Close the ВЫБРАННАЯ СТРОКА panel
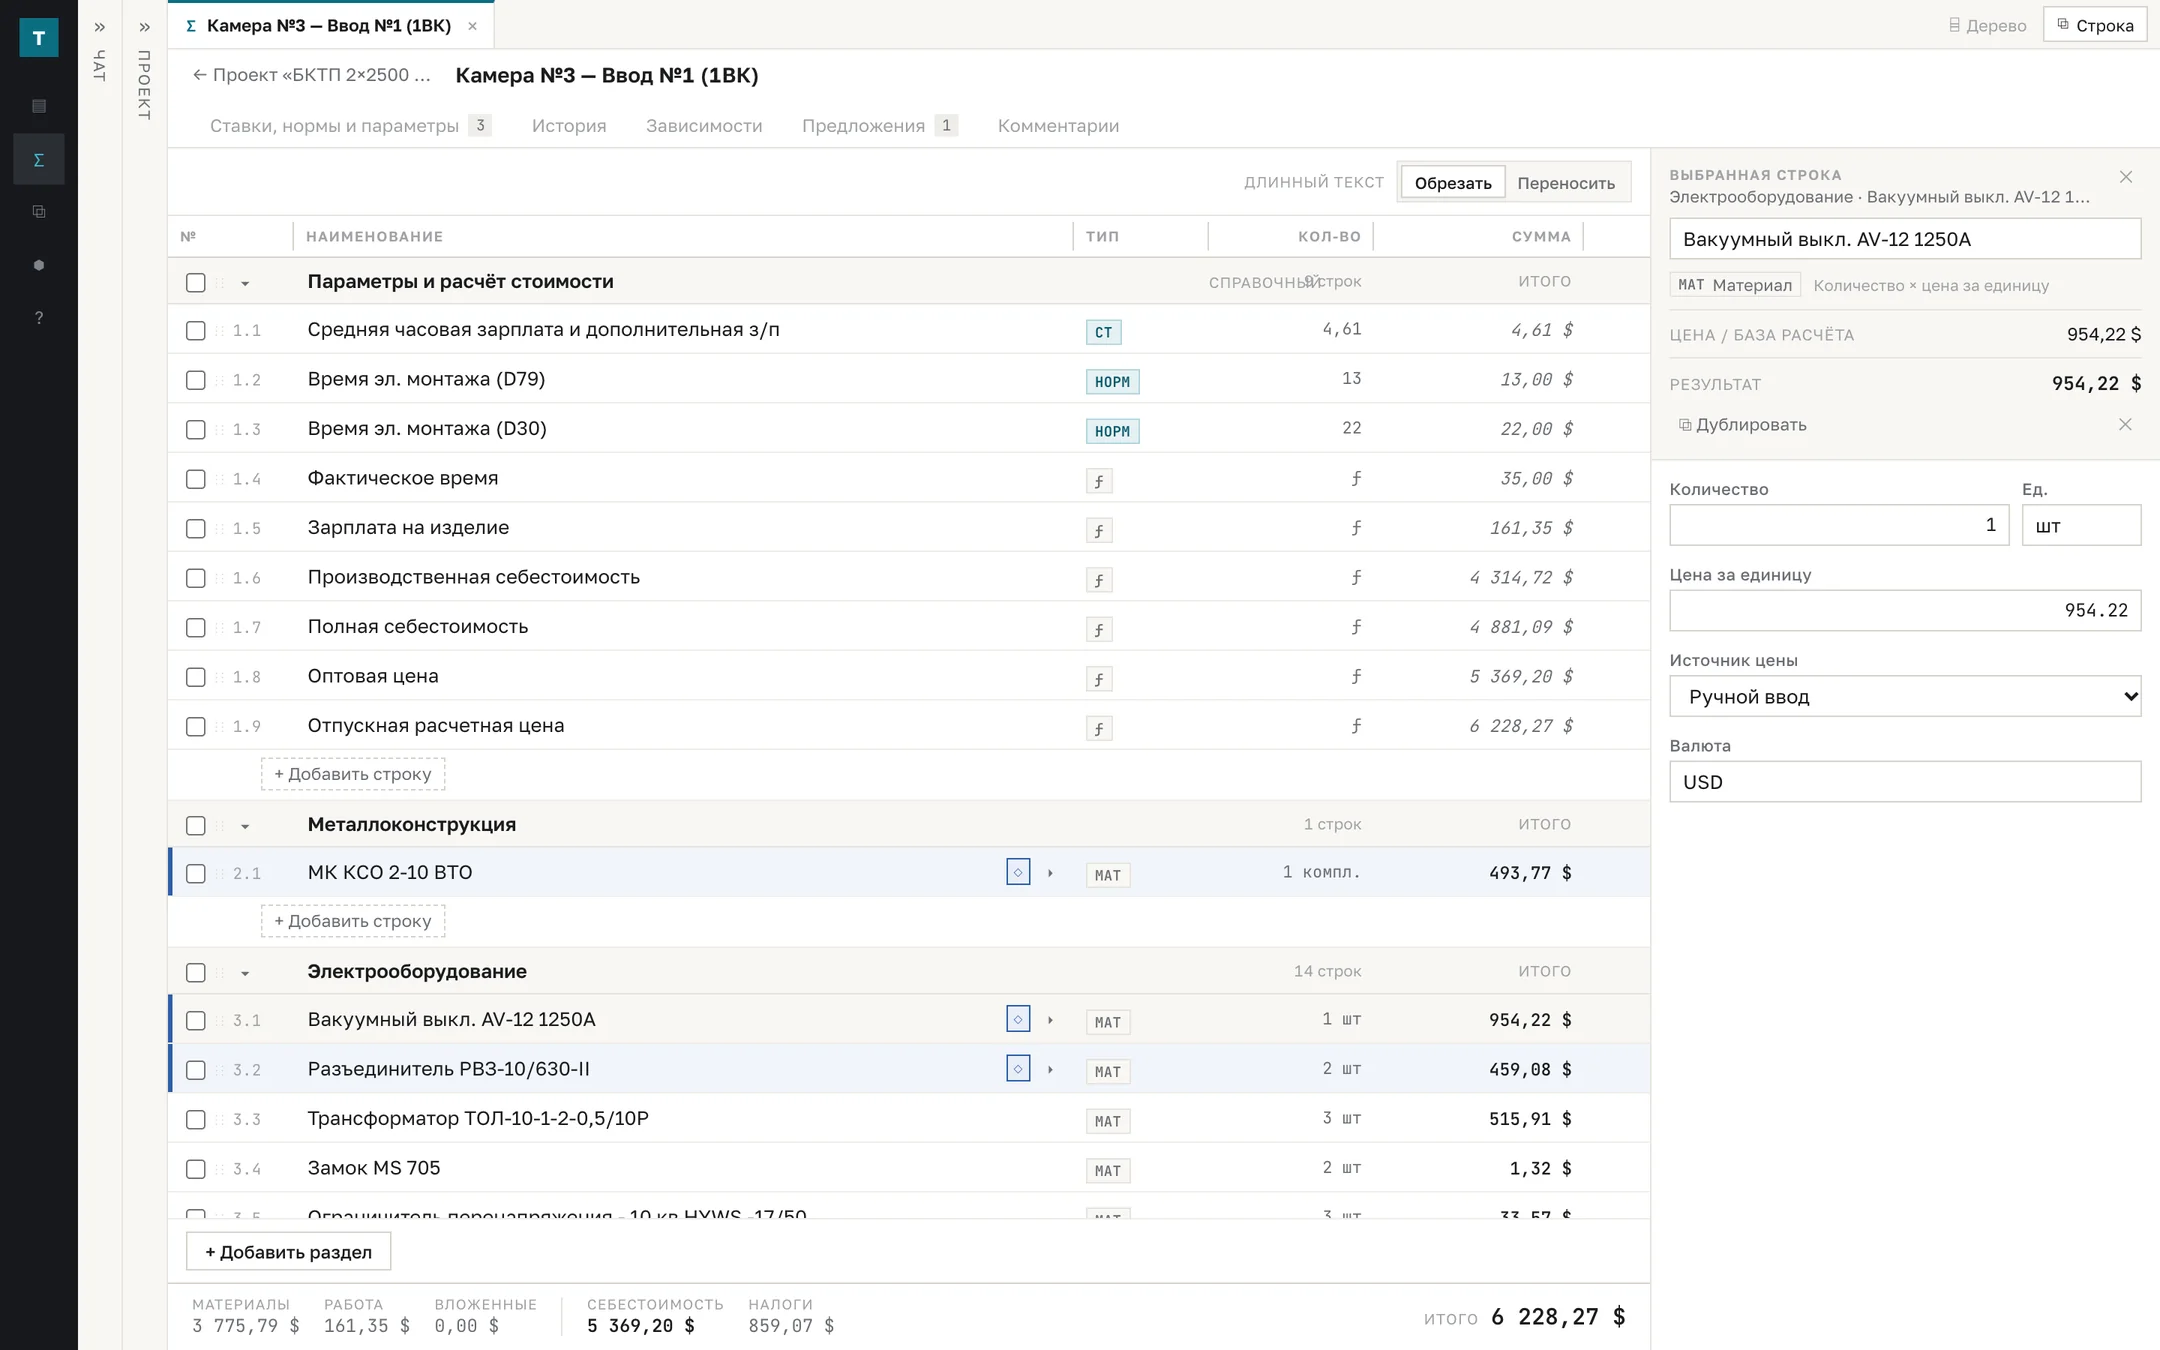2160x1350 pixels. pyautogui.click(x=2126, y=177)
